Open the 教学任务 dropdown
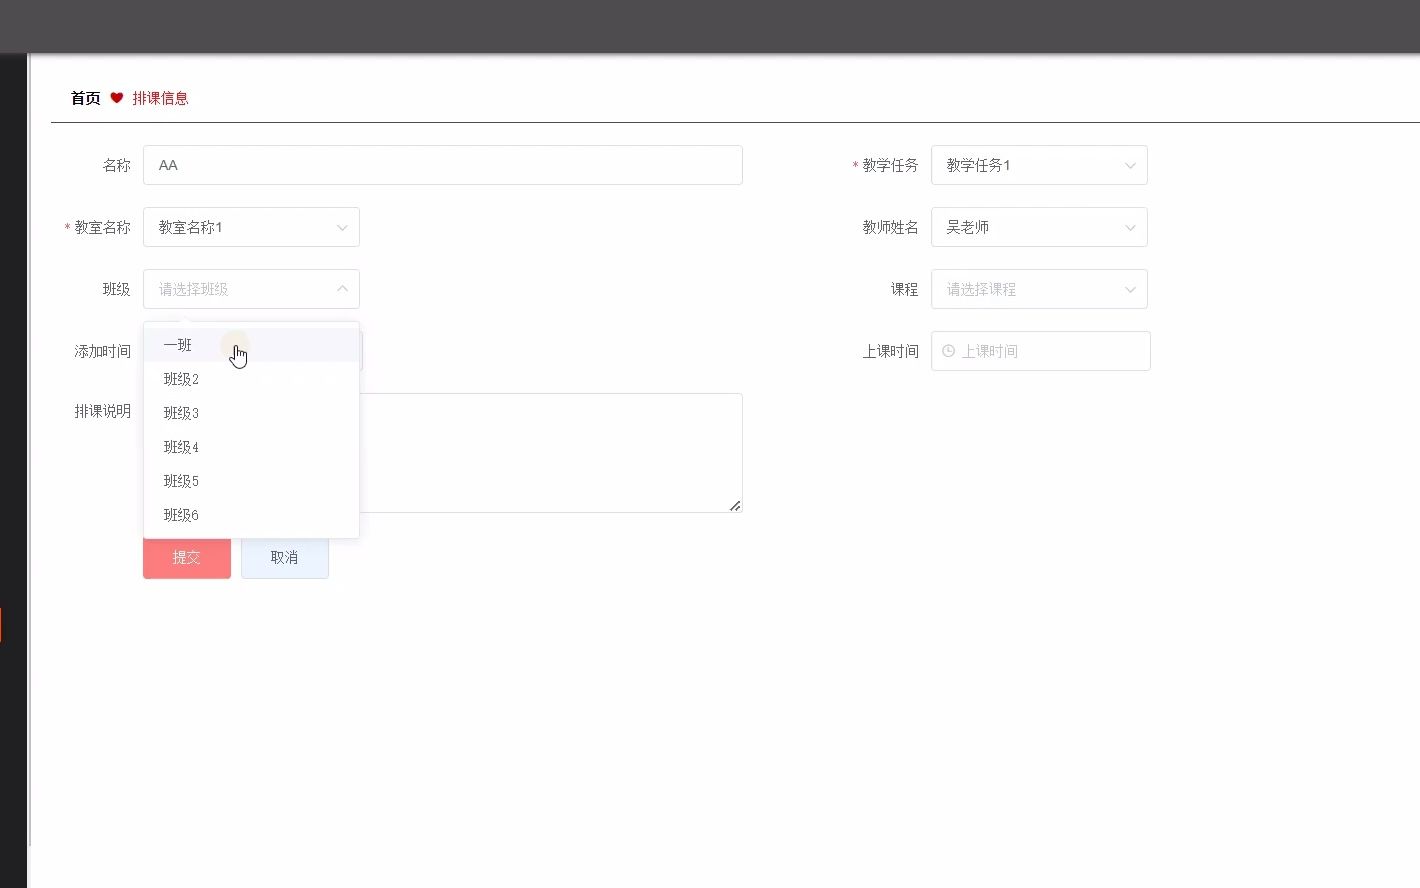Image resolution: width=1420 pixels, height=888 pixels. (1039, 165)
